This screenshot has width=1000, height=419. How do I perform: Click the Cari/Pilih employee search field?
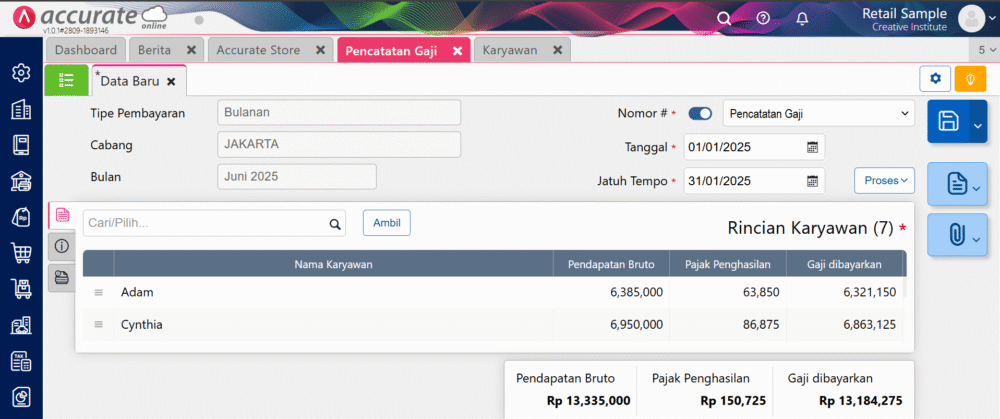point(204,223)
